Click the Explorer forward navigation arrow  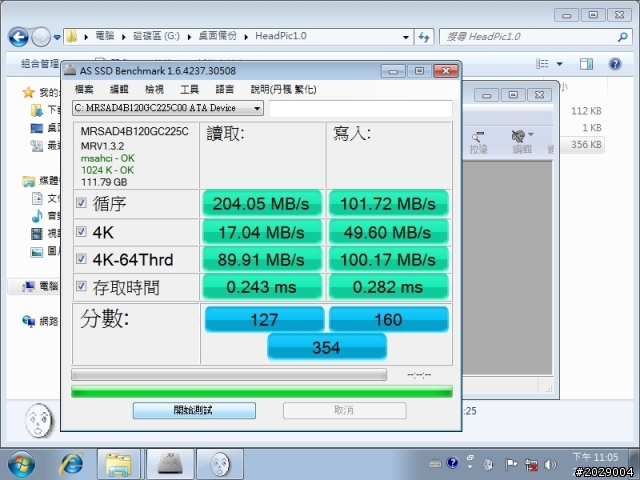[x=41, y=37]
